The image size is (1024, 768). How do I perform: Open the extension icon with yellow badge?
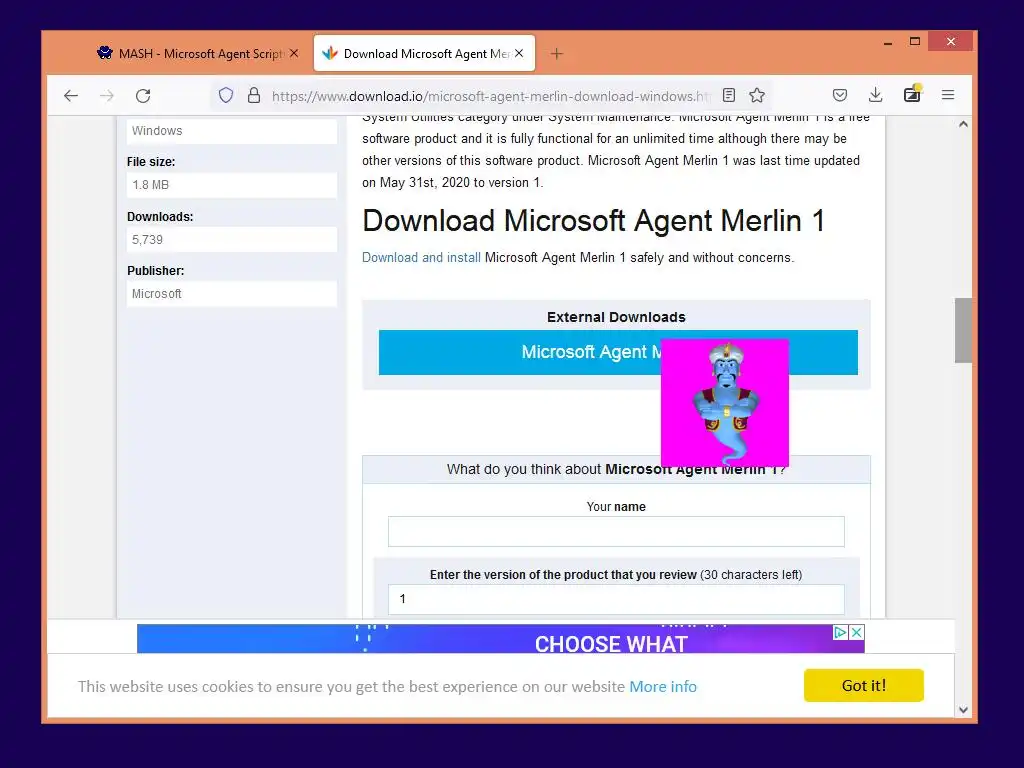912,95
